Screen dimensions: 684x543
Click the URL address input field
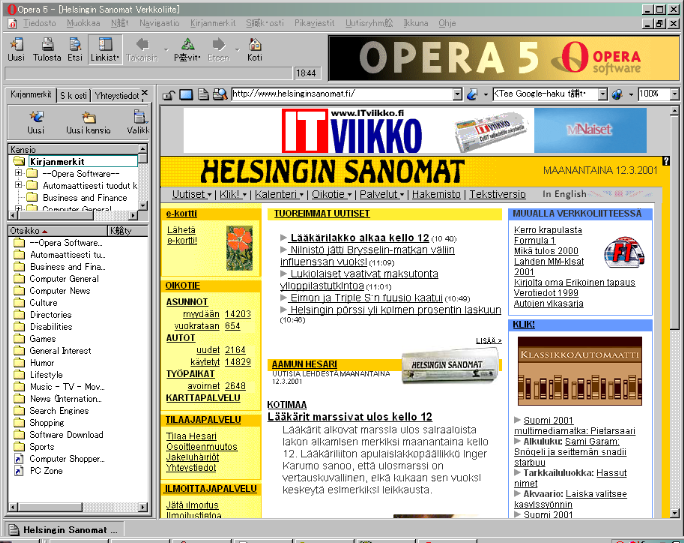pos(342,94)
